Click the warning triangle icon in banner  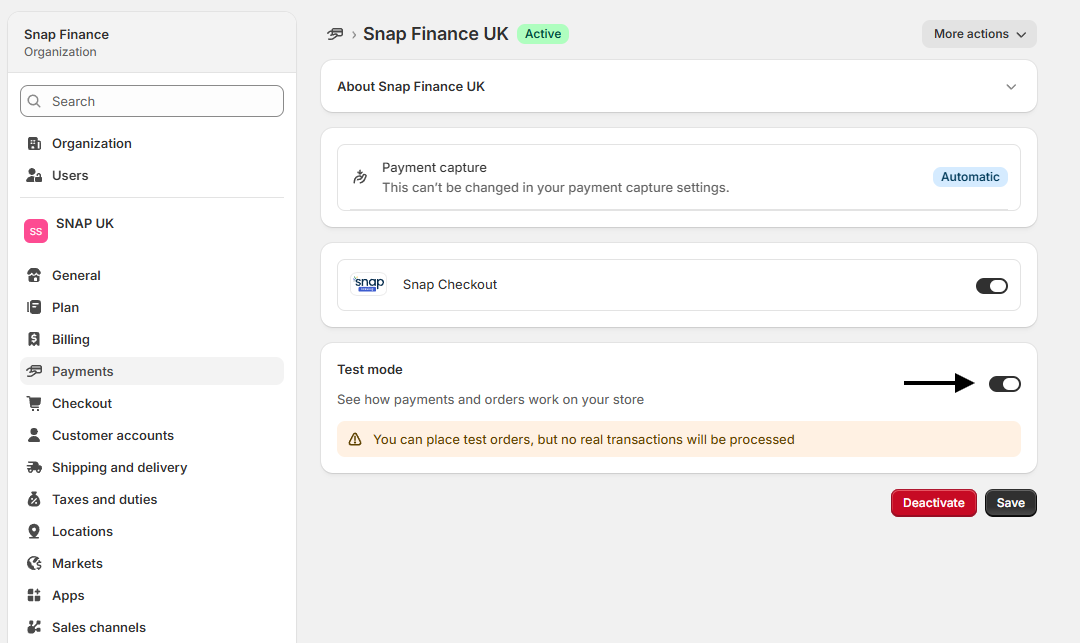pos(355,439)
